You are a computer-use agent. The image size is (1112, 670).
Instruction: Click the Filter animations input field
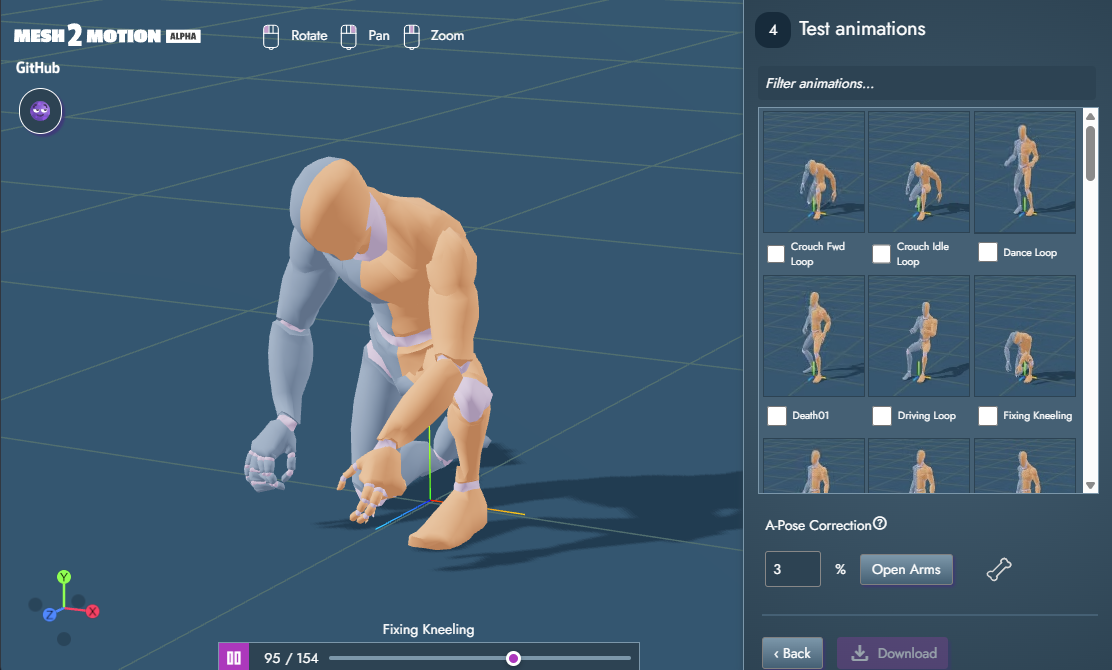point(925,83)
